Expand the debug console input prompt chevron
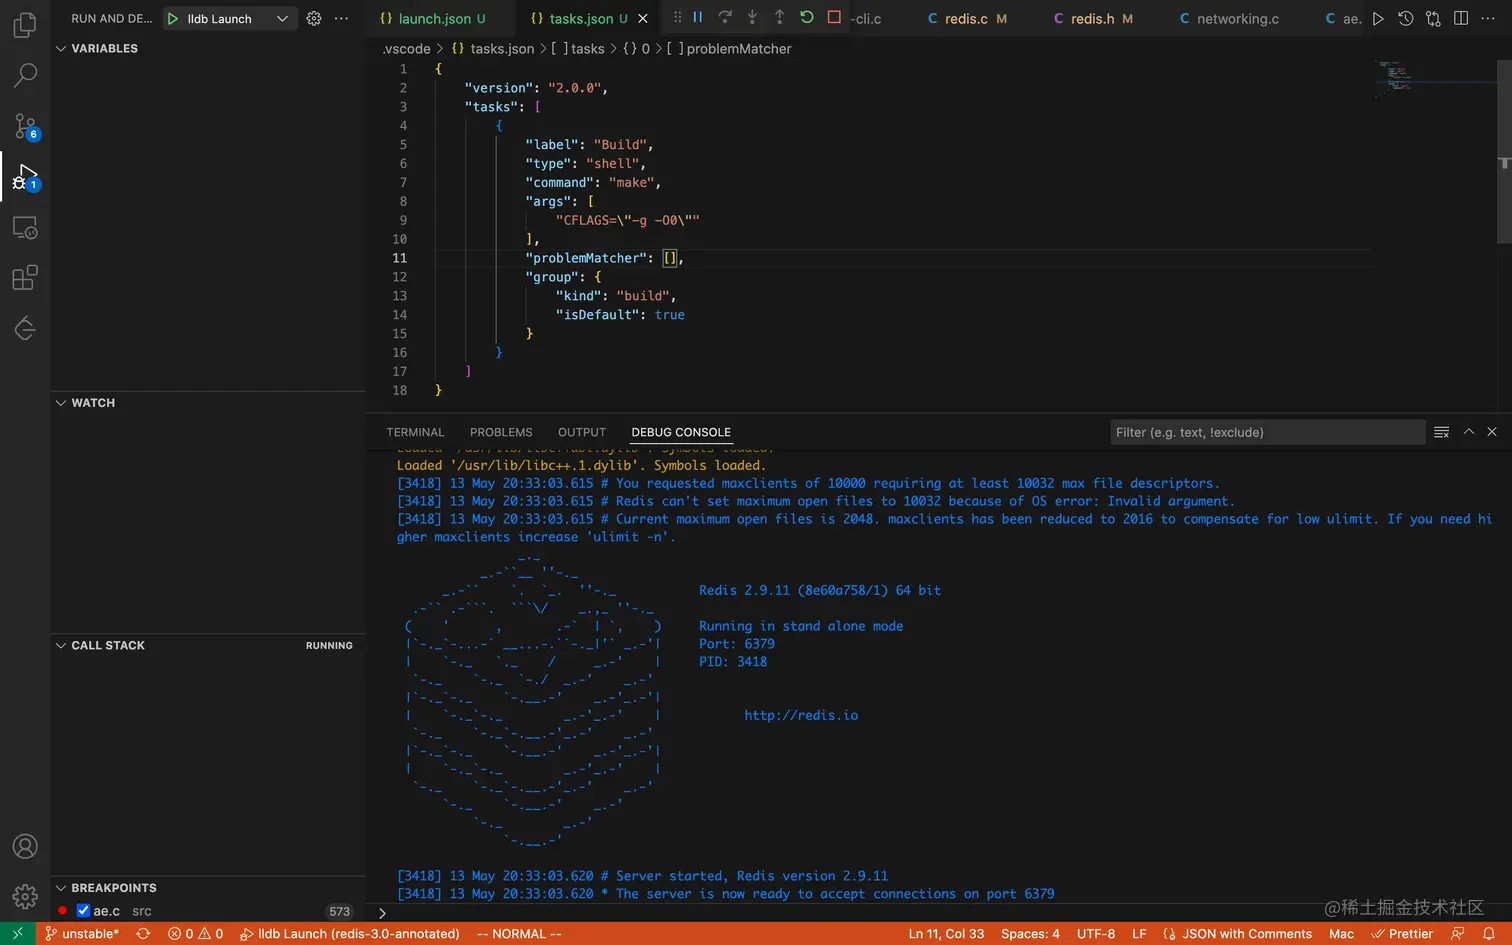The height and width of the screenshot is (945, 1512). (x=382, y=912)
